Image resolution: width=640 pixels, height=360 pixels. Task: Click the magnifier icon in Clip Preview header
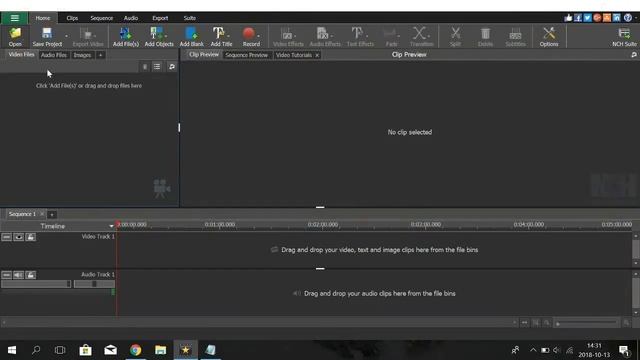point(633,55)
